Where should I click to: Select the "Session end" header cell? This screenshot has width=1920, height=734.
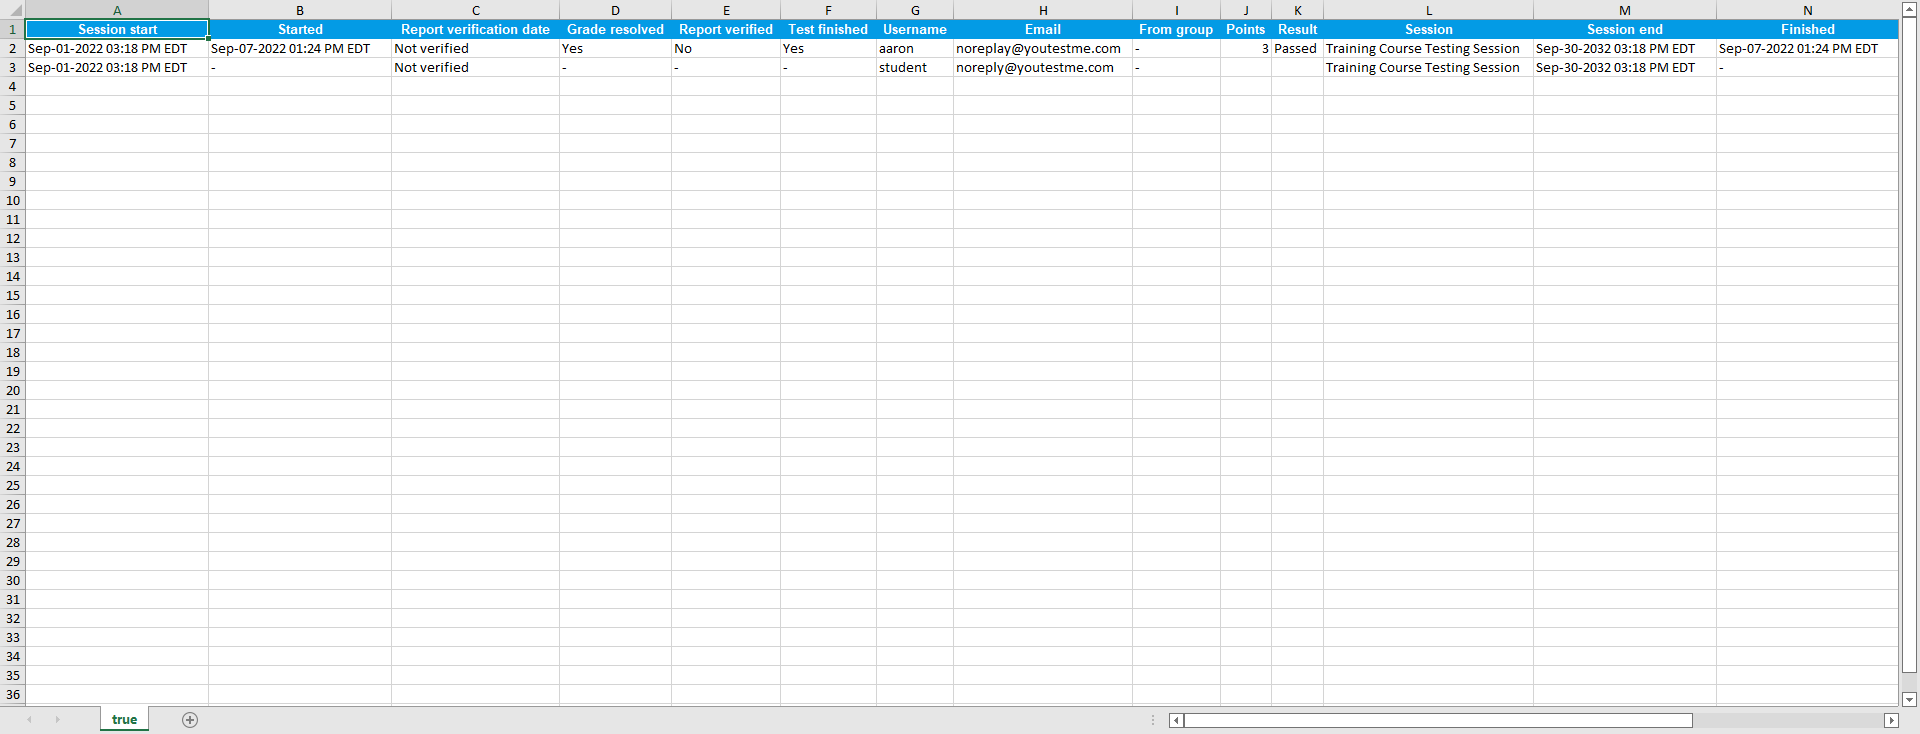[1625, 29]
